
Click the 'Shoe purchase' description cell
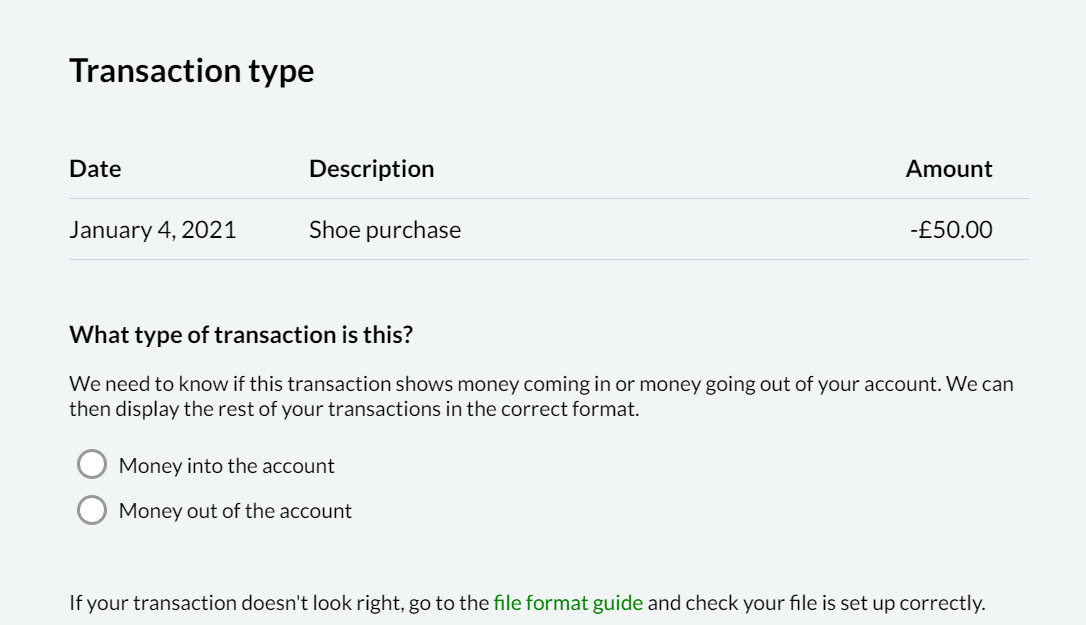click(385, 230)
